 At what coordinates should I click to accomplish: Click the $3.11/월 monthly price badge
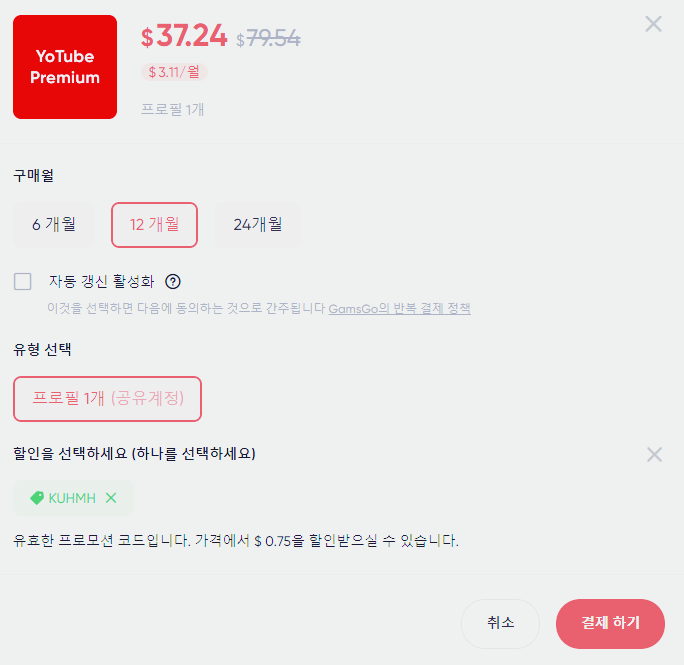coord(174,72)
